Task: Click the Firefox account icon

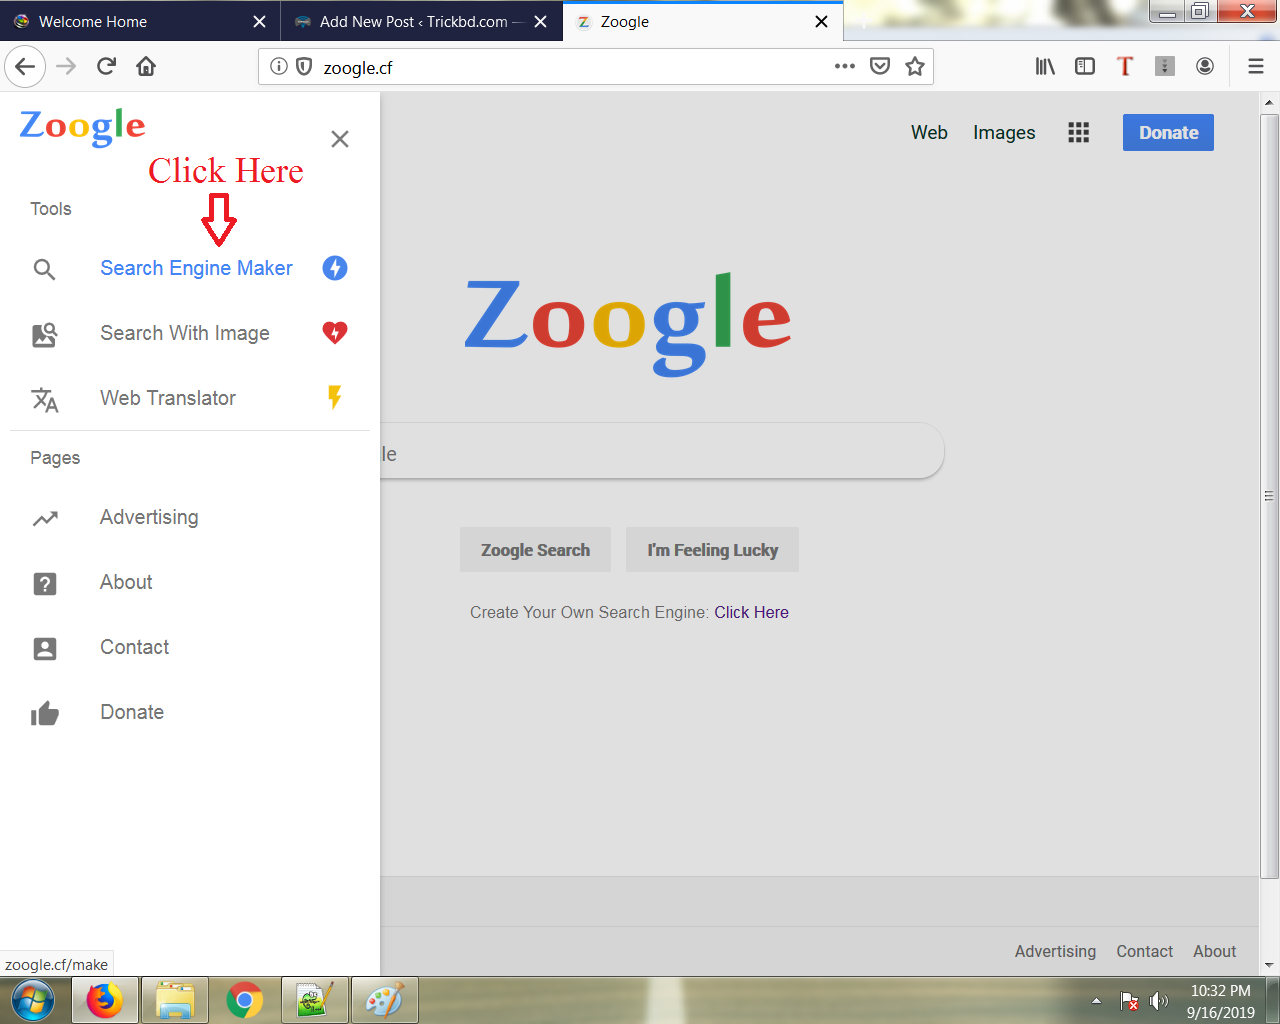Action: coord(1205,66)
